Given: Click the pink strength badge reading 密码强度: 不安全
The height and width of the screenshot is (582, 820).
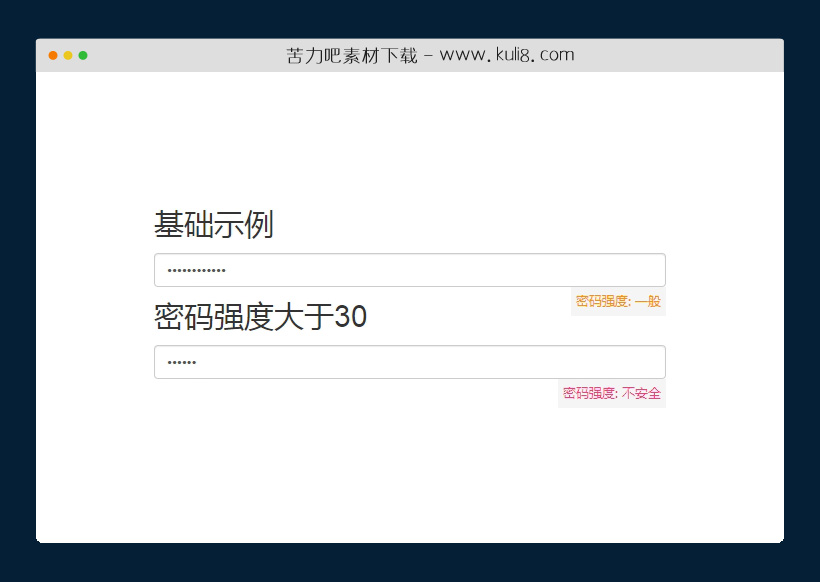Looking at the screenshot, I should (610, 394).
